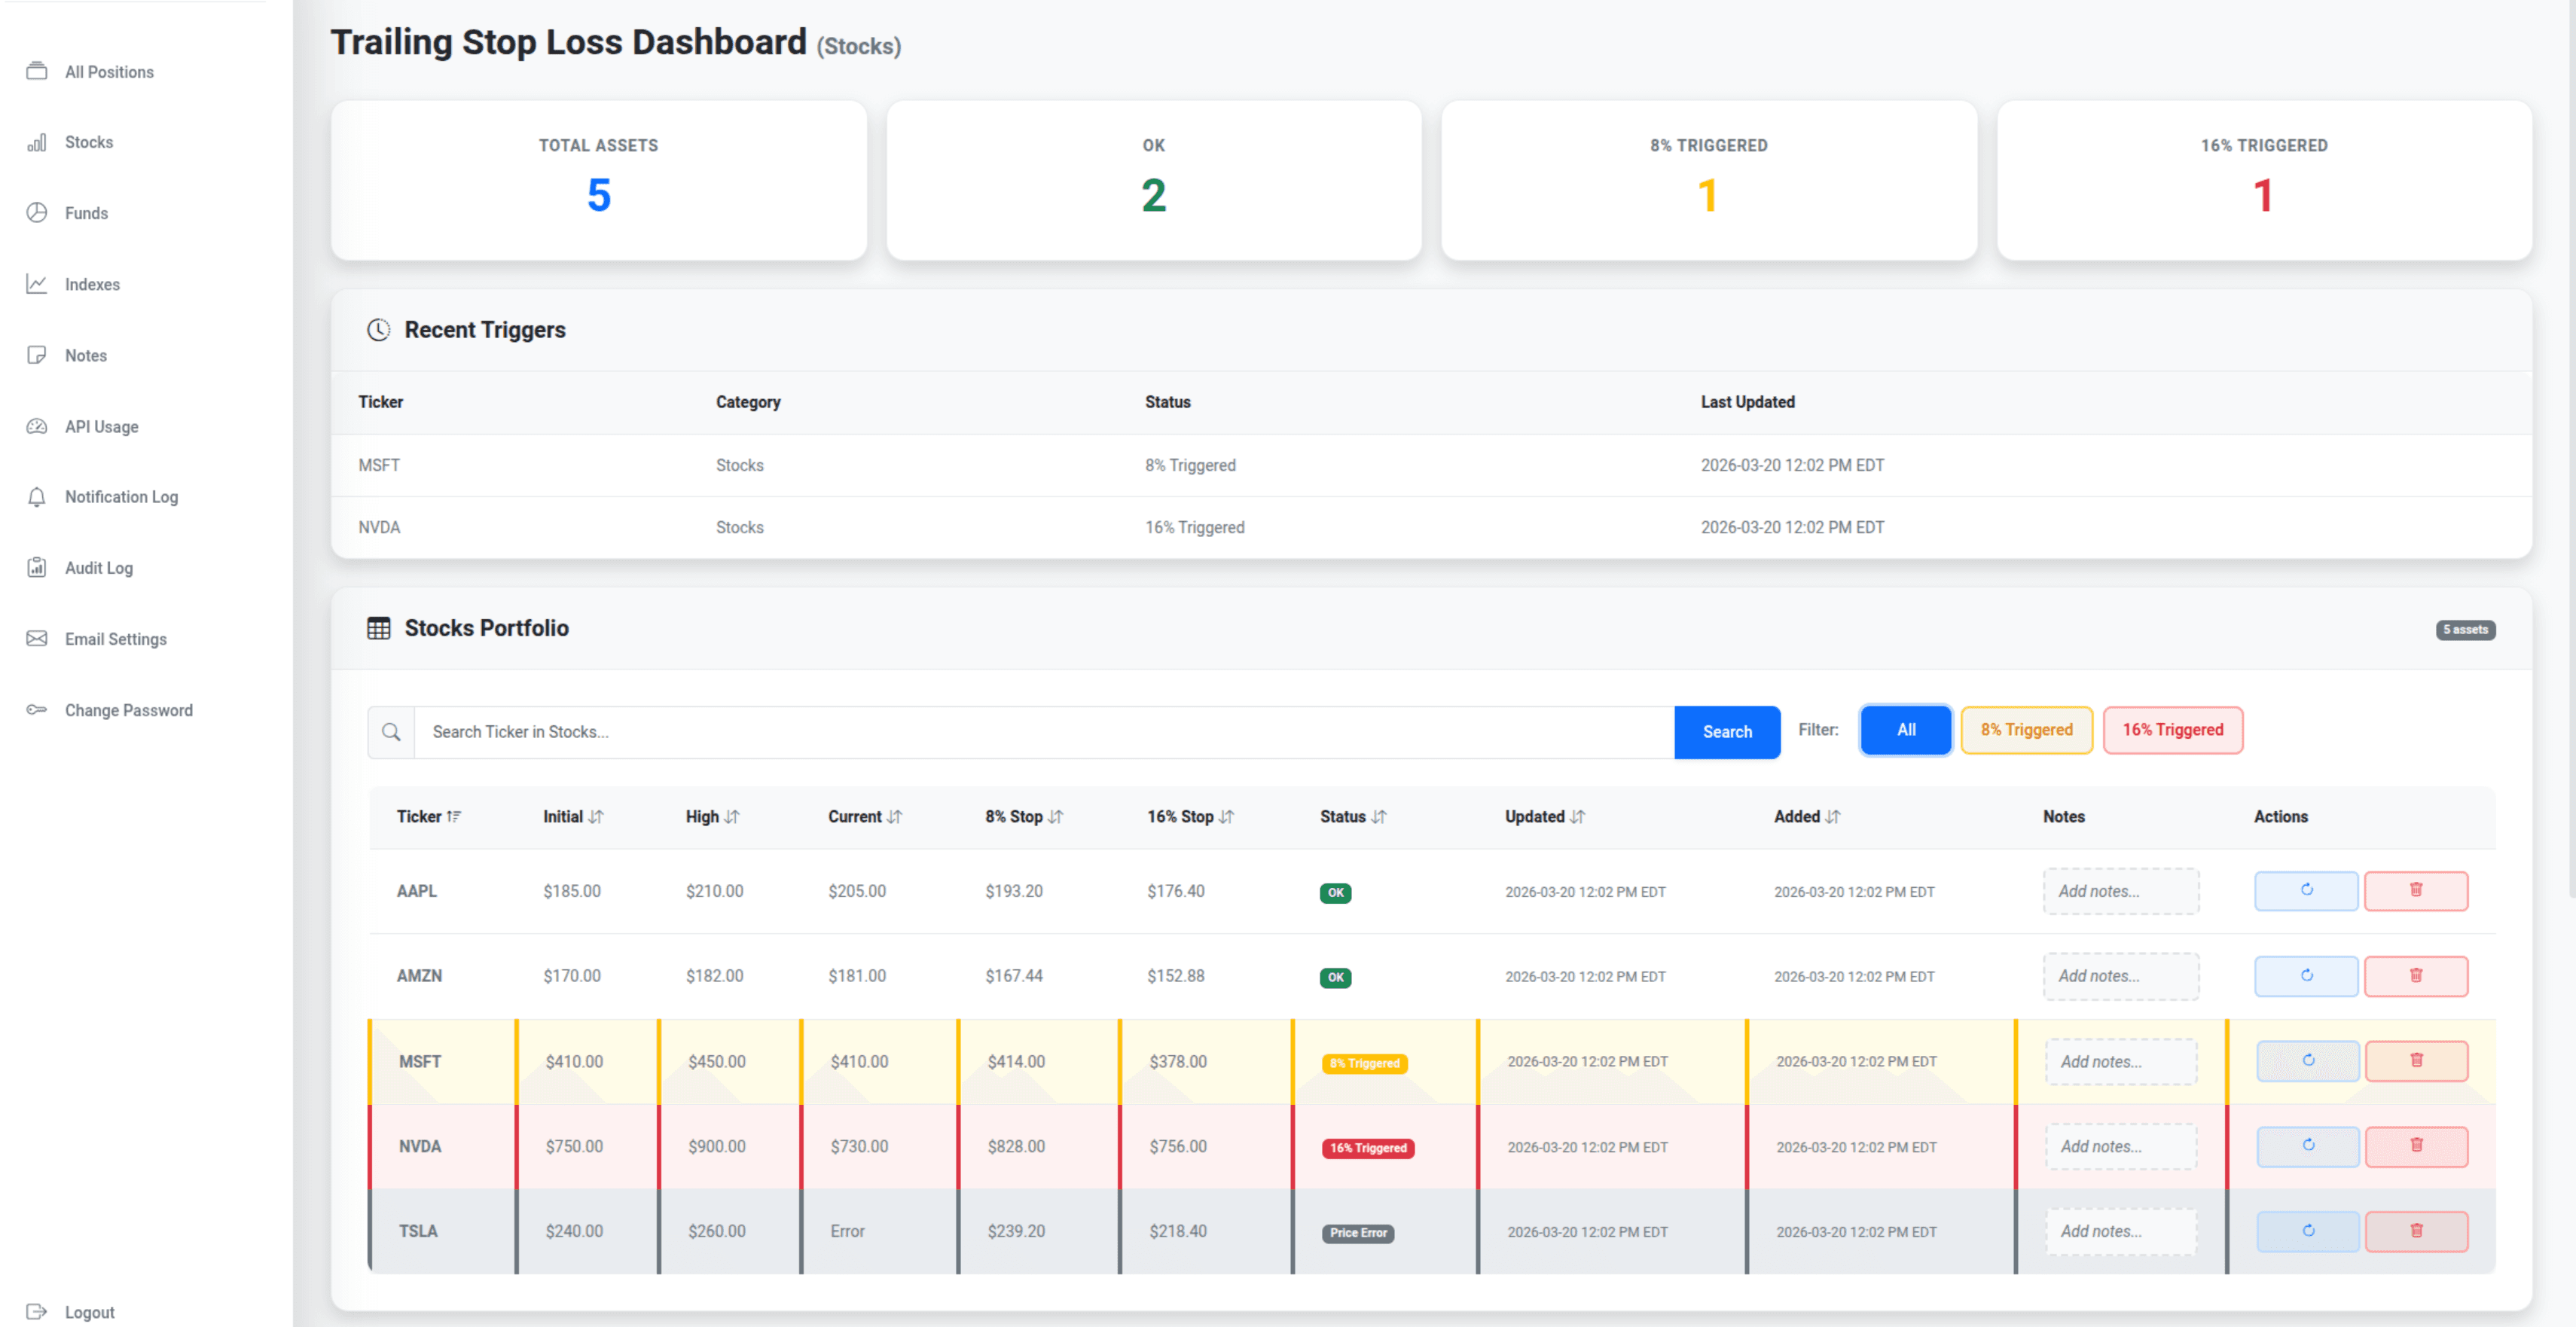Image resolution: width=2576 pixels, height=1327 pixels.
Task: Select the Audit Log icon
Action: coord(36,567)
